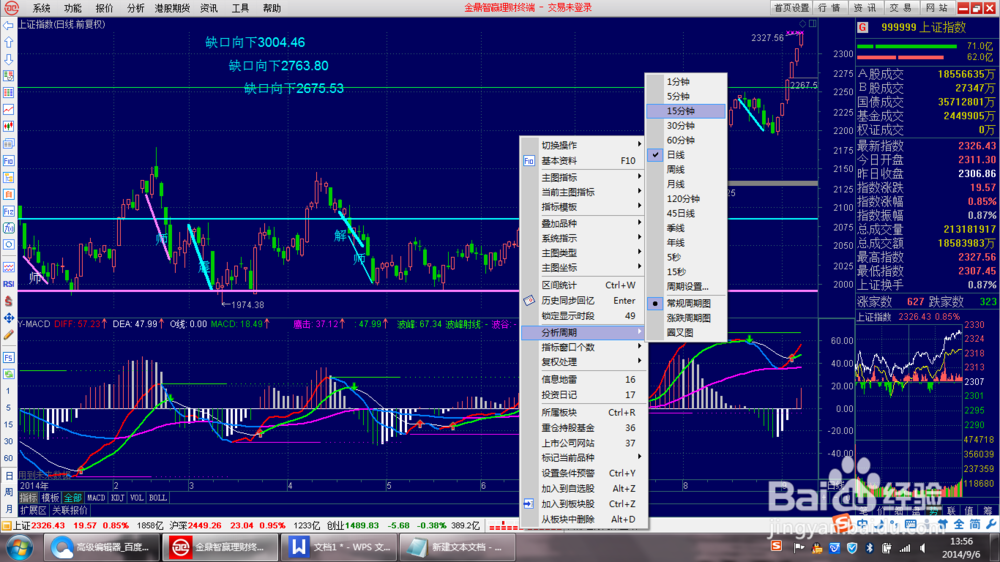Click the line trend chart sidebar icon

[x=8, y=110]
